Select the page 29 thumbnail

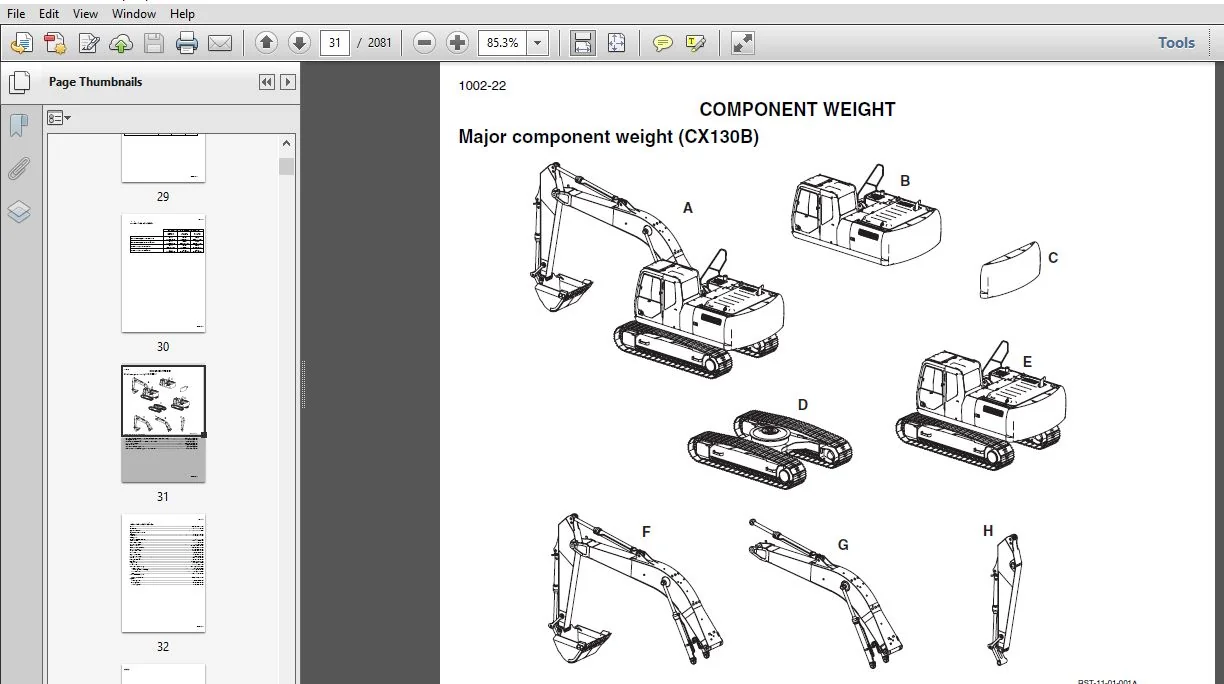pyautogui.click(x=163, y=158)
